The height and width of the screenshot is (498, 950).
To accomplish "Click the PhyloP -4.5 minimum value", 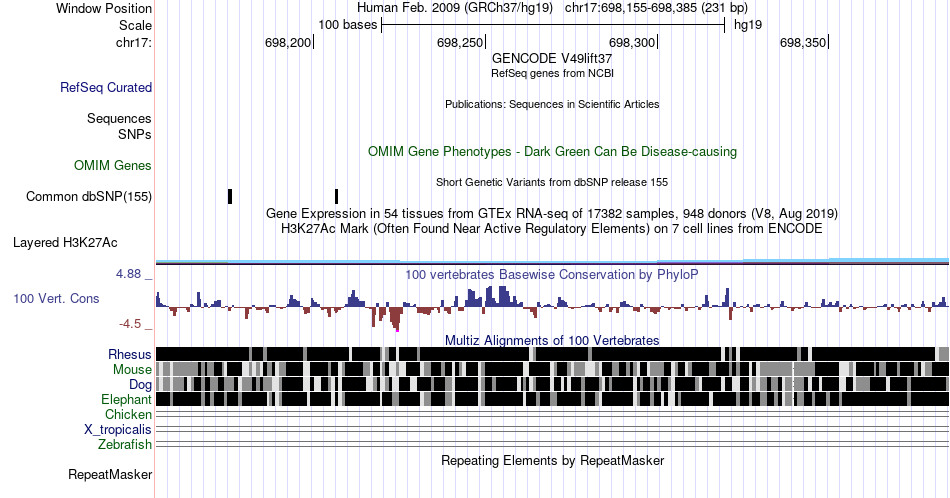I will pyautogui.click(x=130, y=324).
